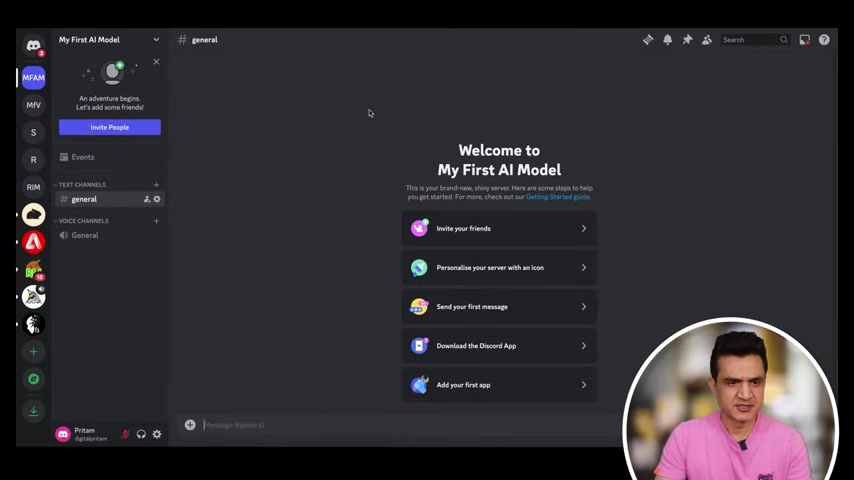
Task: Switch to the MfV server
Action: 33,105
